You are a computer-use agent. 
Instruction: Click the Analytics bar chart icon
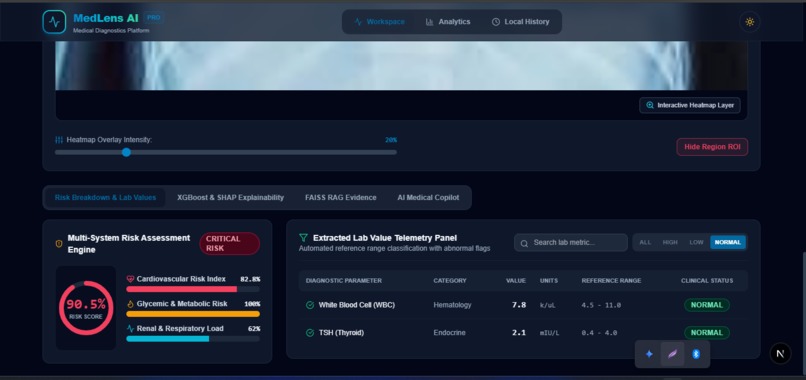(429, 22)
